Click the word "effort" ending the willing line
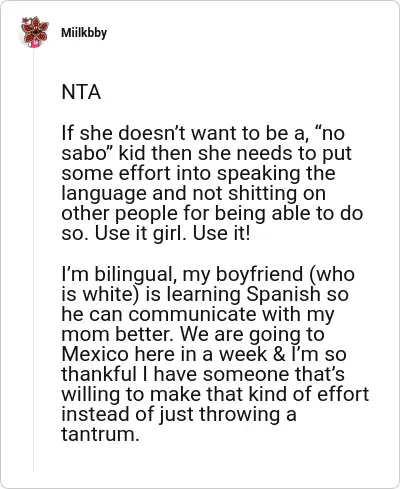Viewport: 400px width, 489px height. (343, 394)
